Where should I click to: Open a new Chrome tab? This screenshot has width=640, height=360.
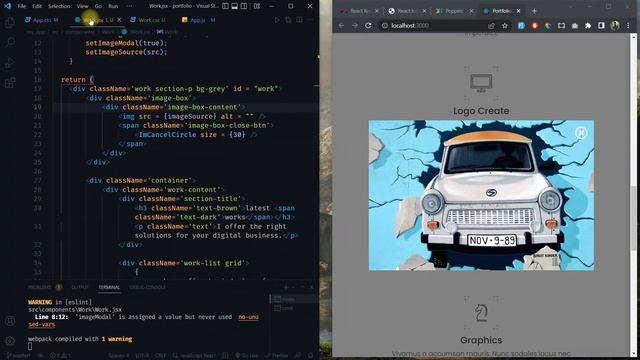click(x=534, y=11)
